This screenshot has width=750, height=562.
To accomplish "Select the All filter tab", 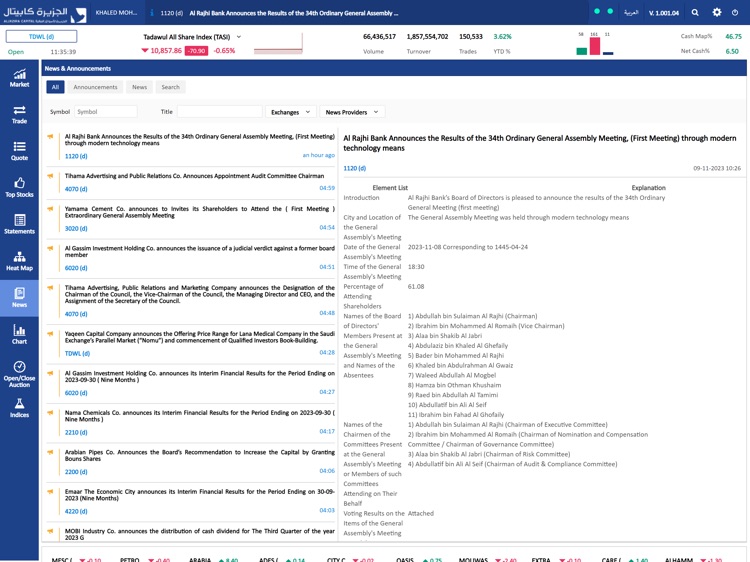I will [55, 87].
